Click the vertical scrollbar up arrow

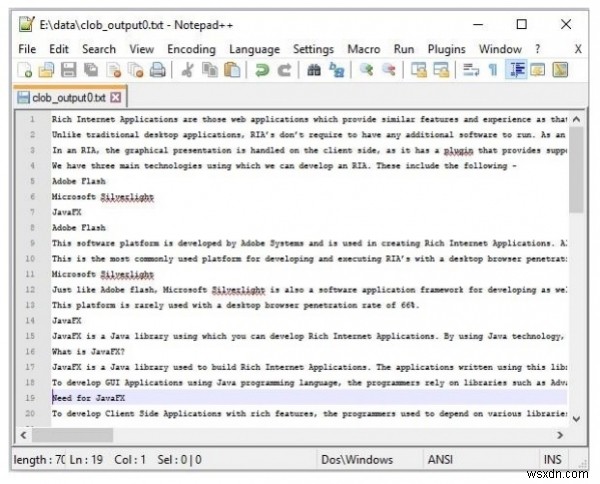[x=576, y=119]
